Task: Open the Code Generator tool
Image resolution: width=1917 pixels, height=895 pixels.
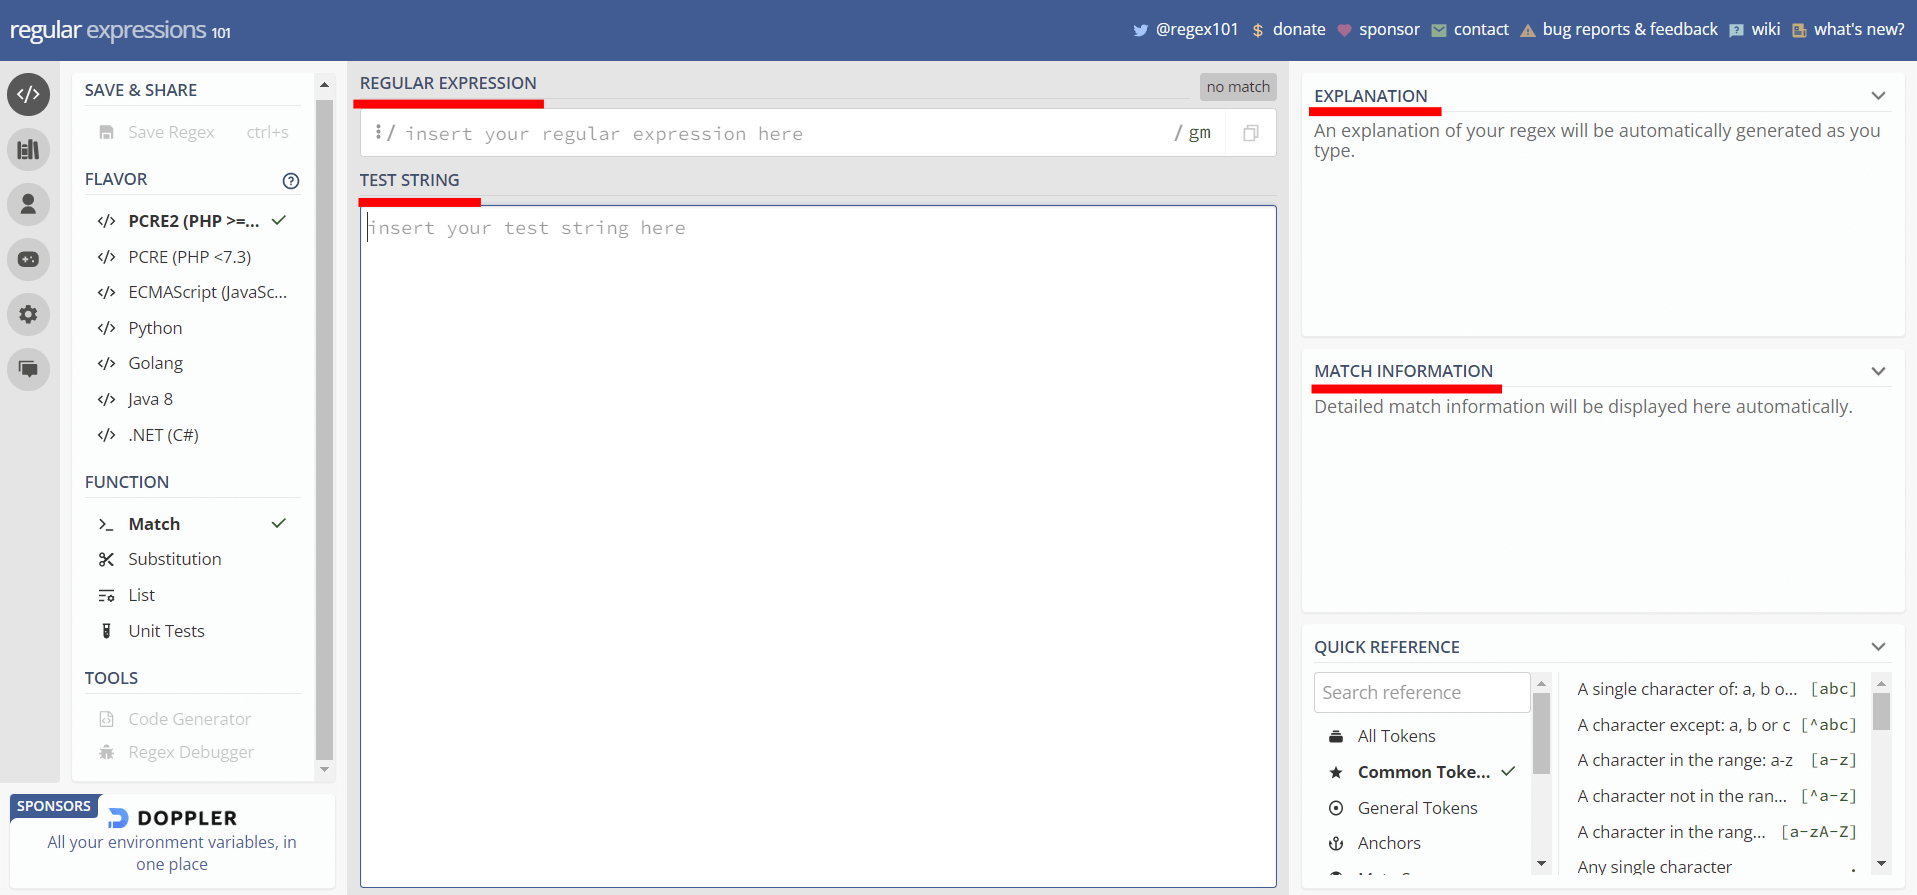Action: [191, 719]
